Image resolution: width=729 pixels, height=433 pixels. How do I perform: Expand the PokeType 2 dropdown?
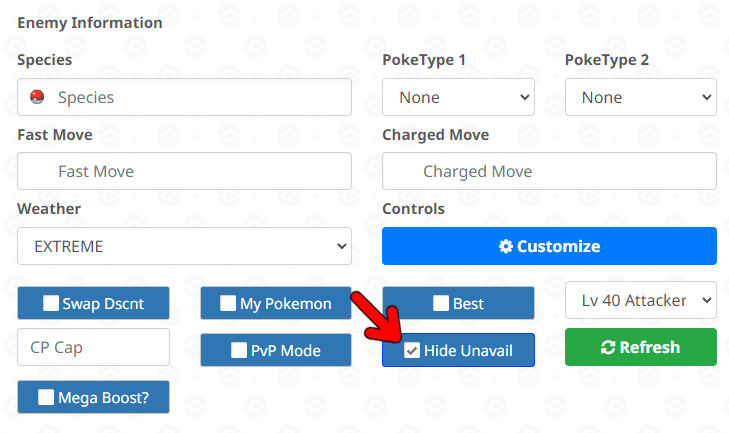641,97
